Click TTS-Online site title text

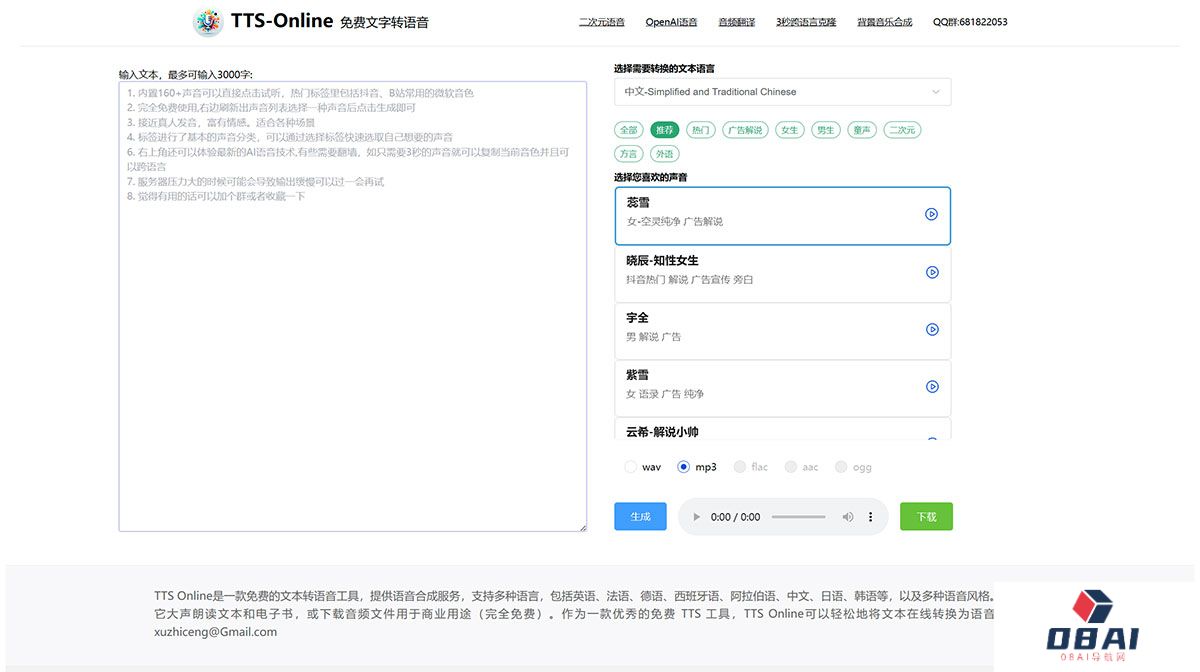(x=282, y=20)
